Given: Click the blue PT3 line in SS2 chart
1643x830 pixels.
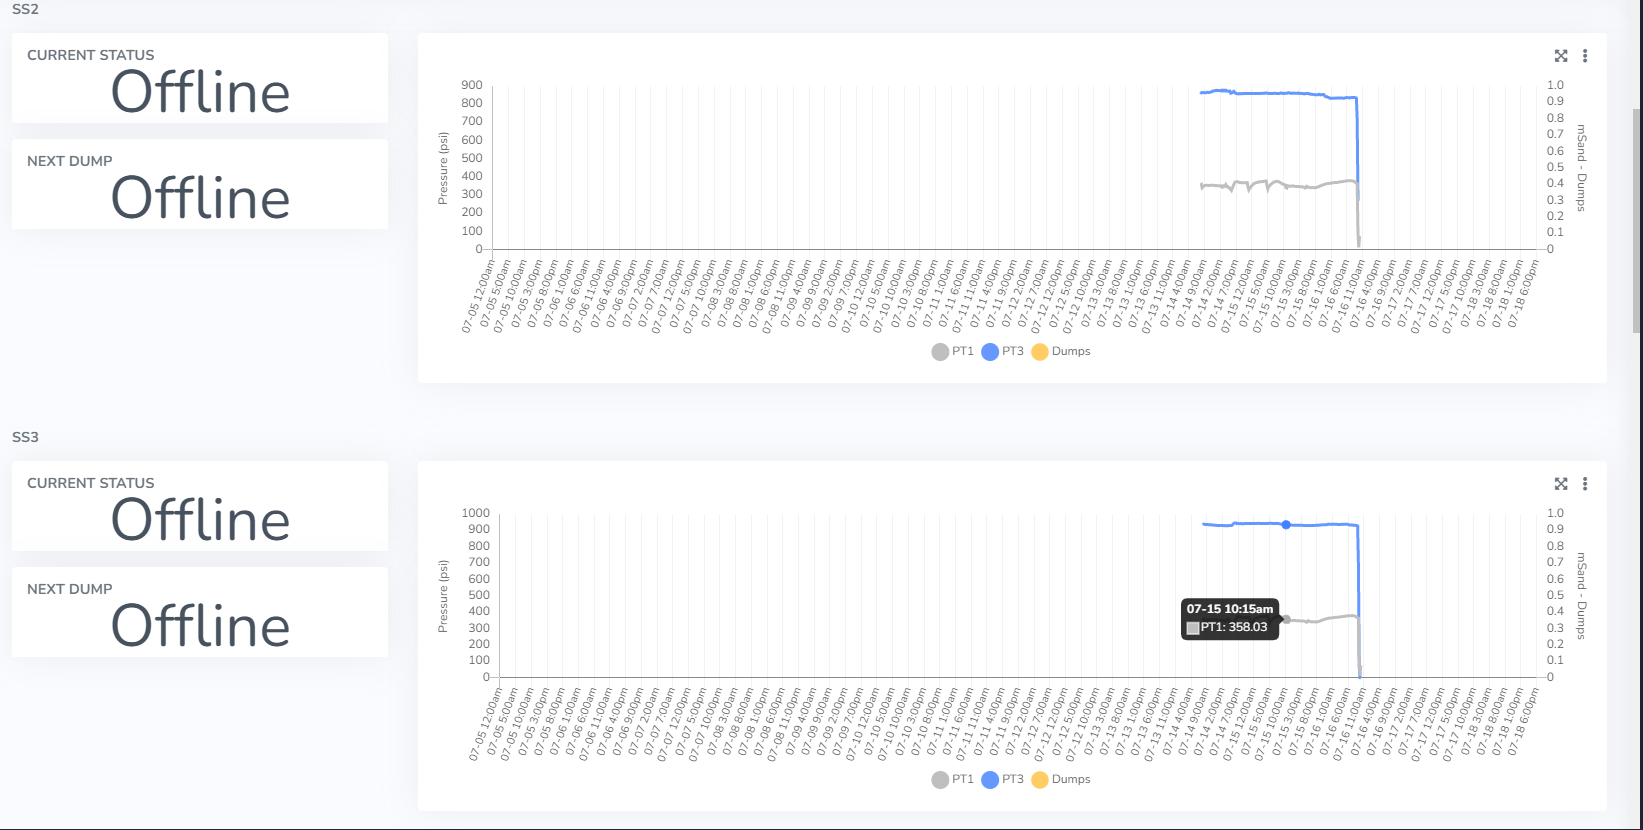Looking at the screenshot, I should [x=1280, y=93].
